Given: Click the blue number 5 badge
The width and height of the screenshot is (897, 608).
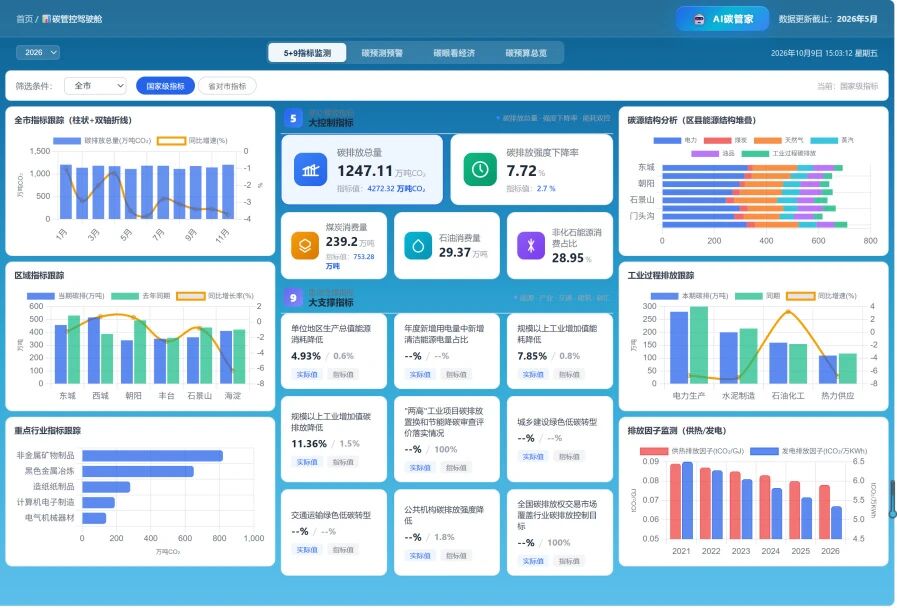Looking at the screenshot, I should [293, 118].
